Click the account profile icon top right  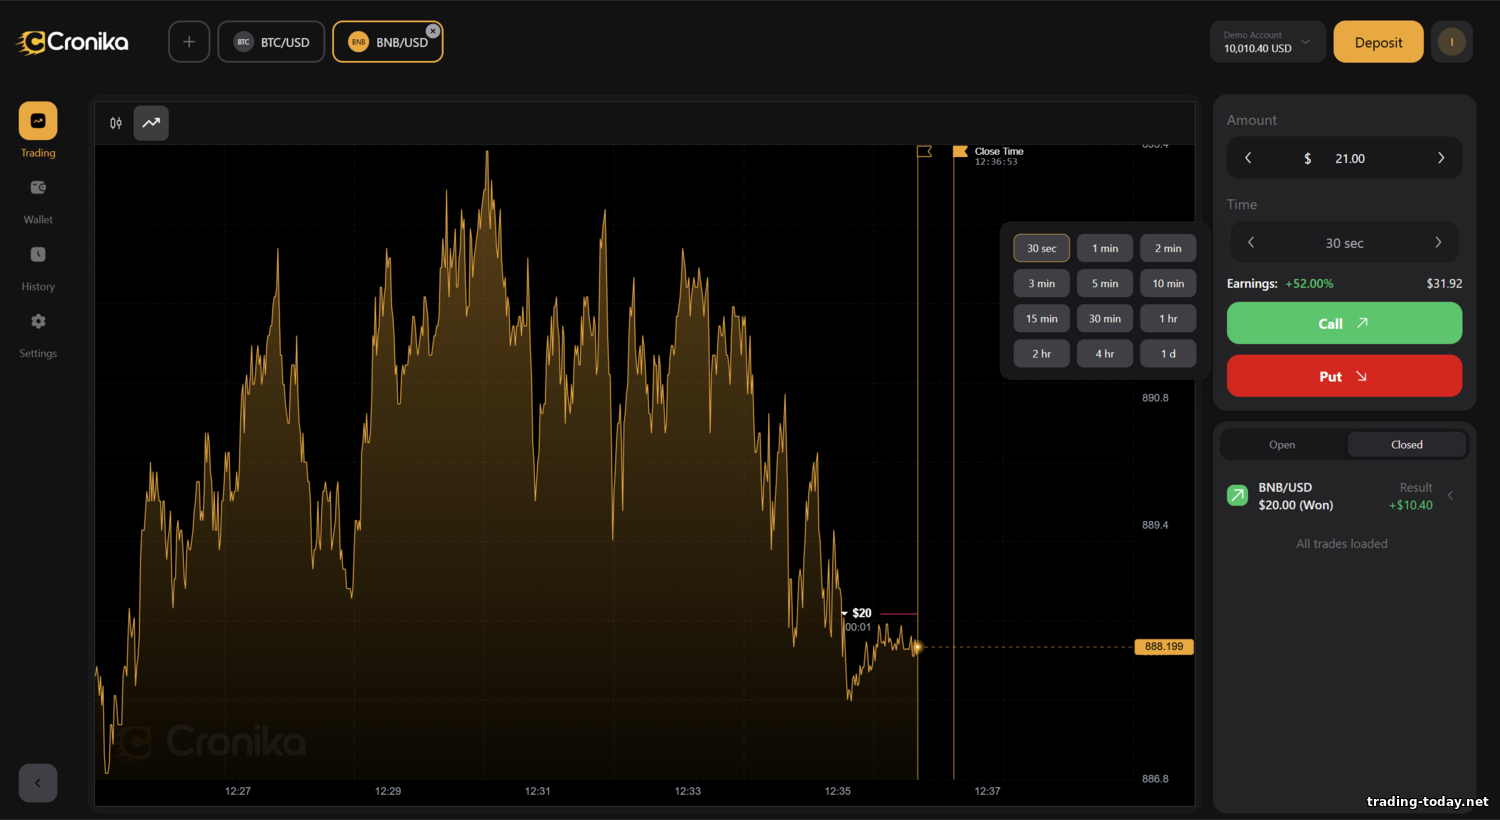tap(1451, 41)
